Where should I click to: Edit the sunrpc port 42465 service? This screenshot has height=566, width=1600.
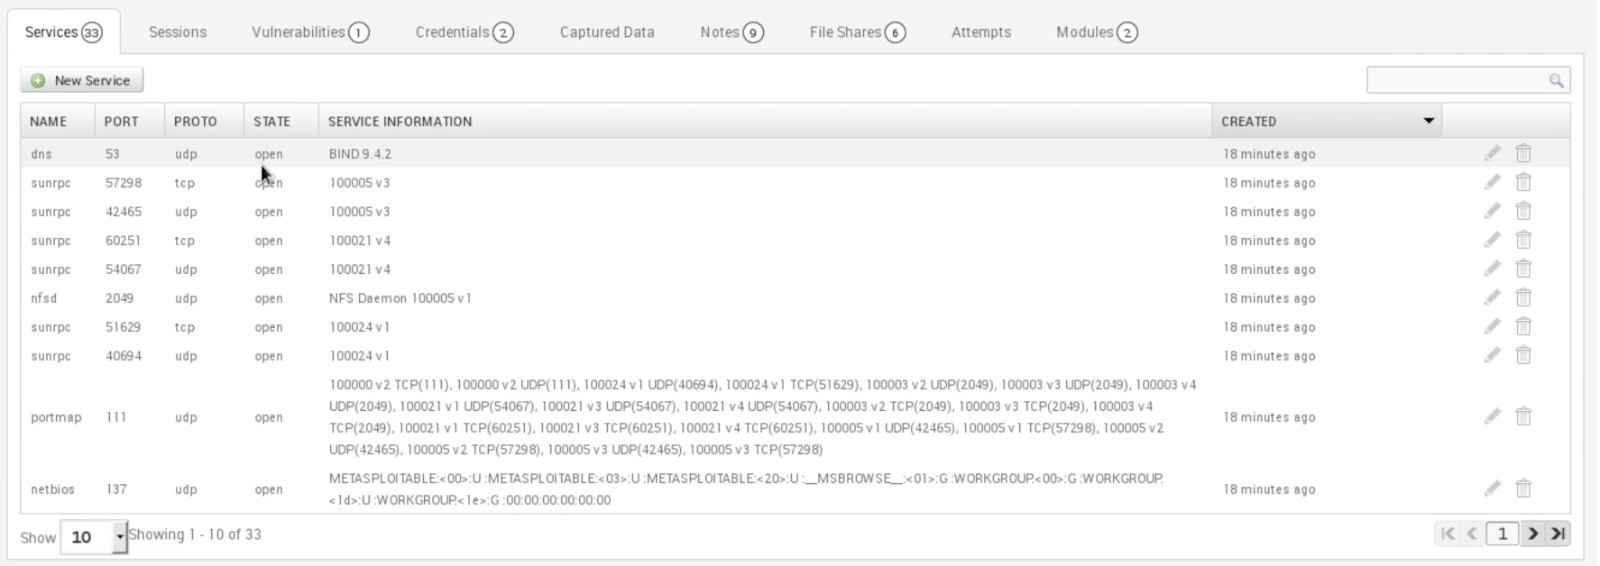click(1492, 211)
